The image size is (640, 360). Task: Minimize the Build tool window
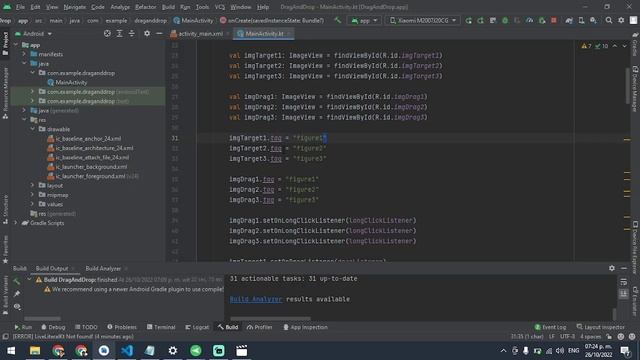pyautogui.click(x=624, y=268)
